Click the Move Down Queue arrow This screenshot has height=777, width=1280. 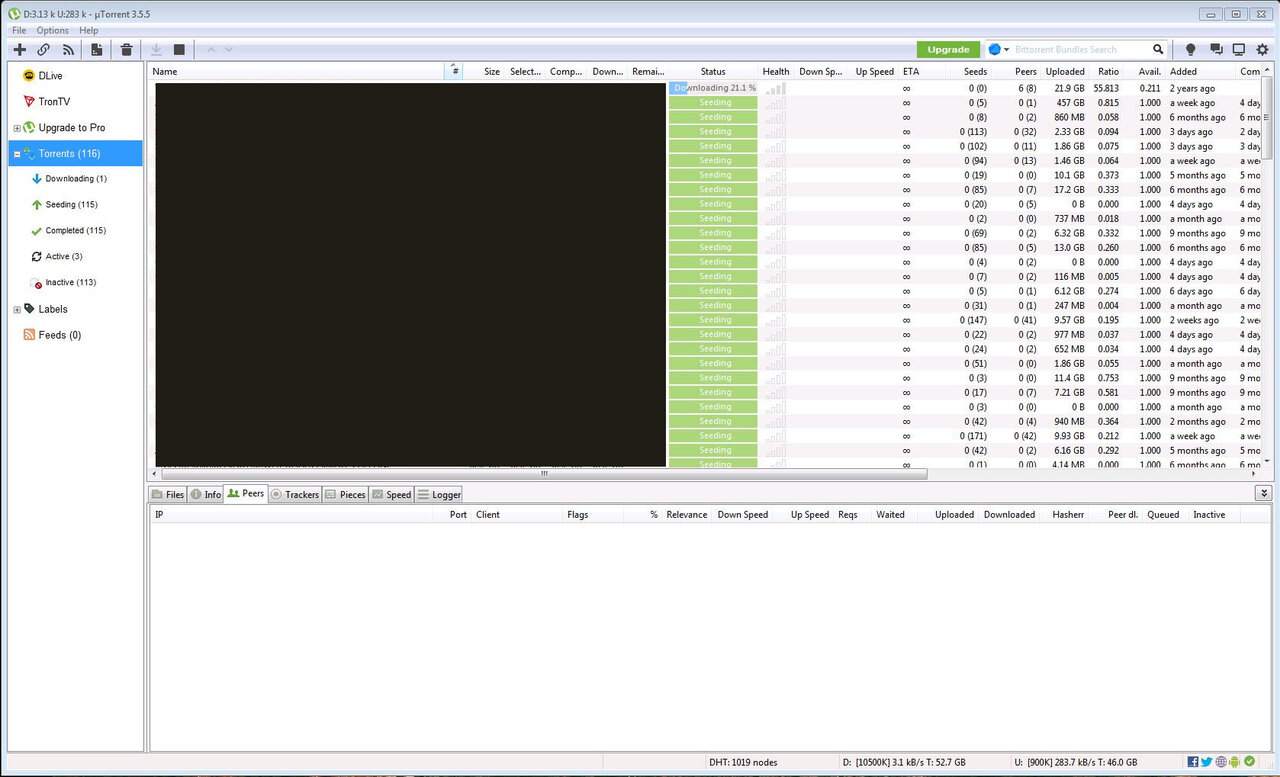[229, 49]
